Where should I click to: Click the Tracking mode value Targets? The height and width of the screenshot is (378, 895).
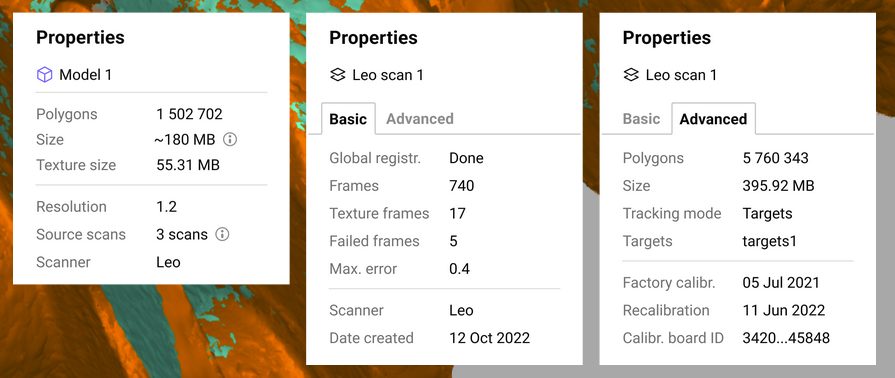click(768, 214)
